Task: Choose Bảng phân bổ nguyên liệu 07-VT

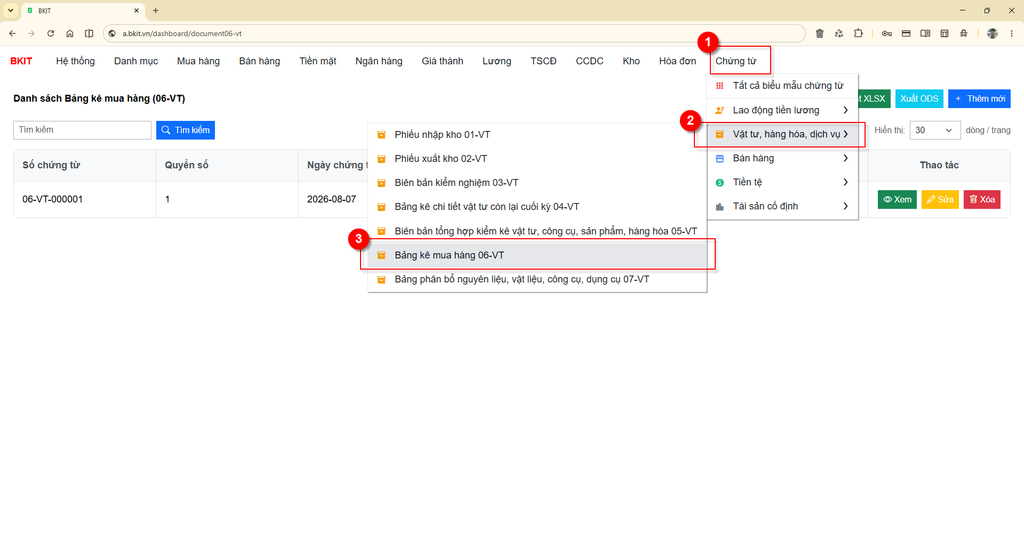Action: 537,280
